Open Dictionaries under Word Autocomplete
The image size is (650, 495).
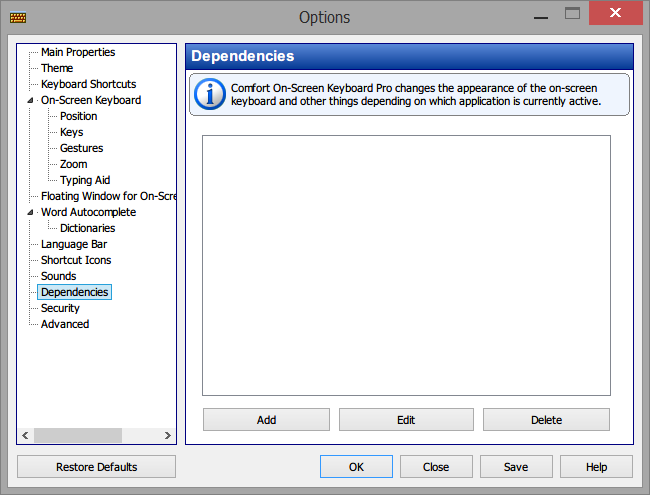click(87, 228)
